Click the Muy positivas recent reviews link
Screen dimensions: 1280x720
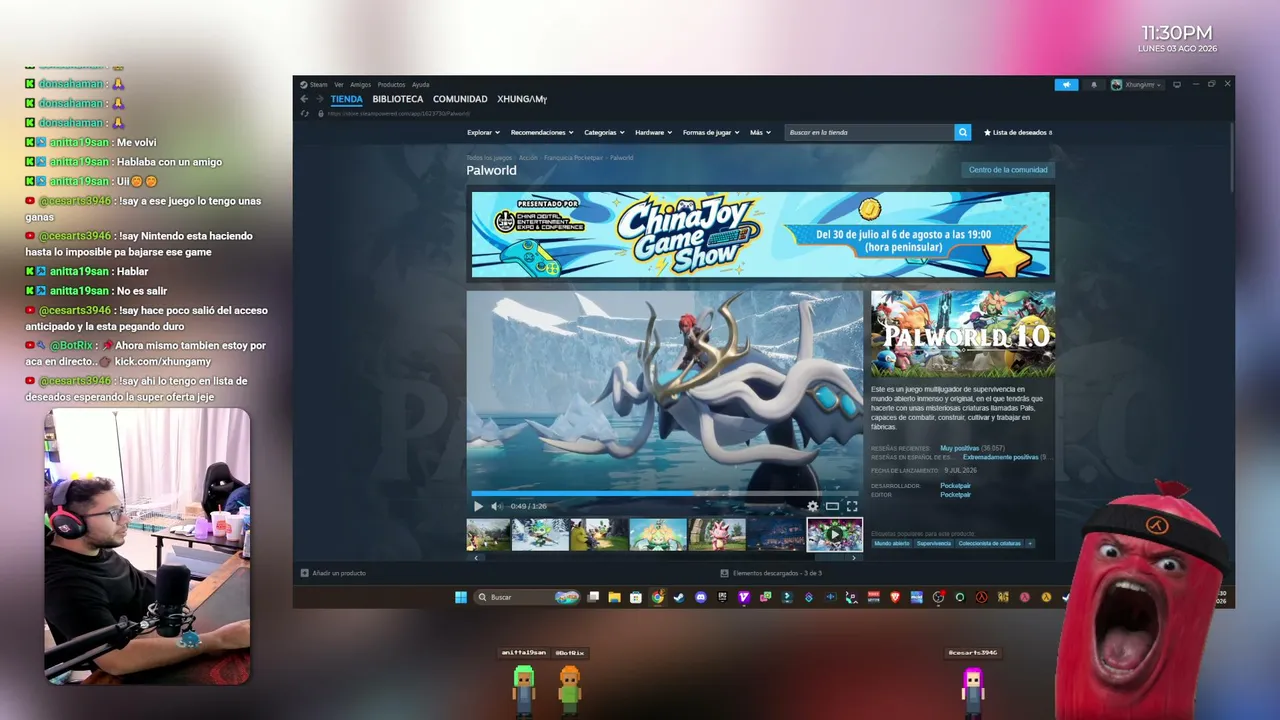coord(959,448)
